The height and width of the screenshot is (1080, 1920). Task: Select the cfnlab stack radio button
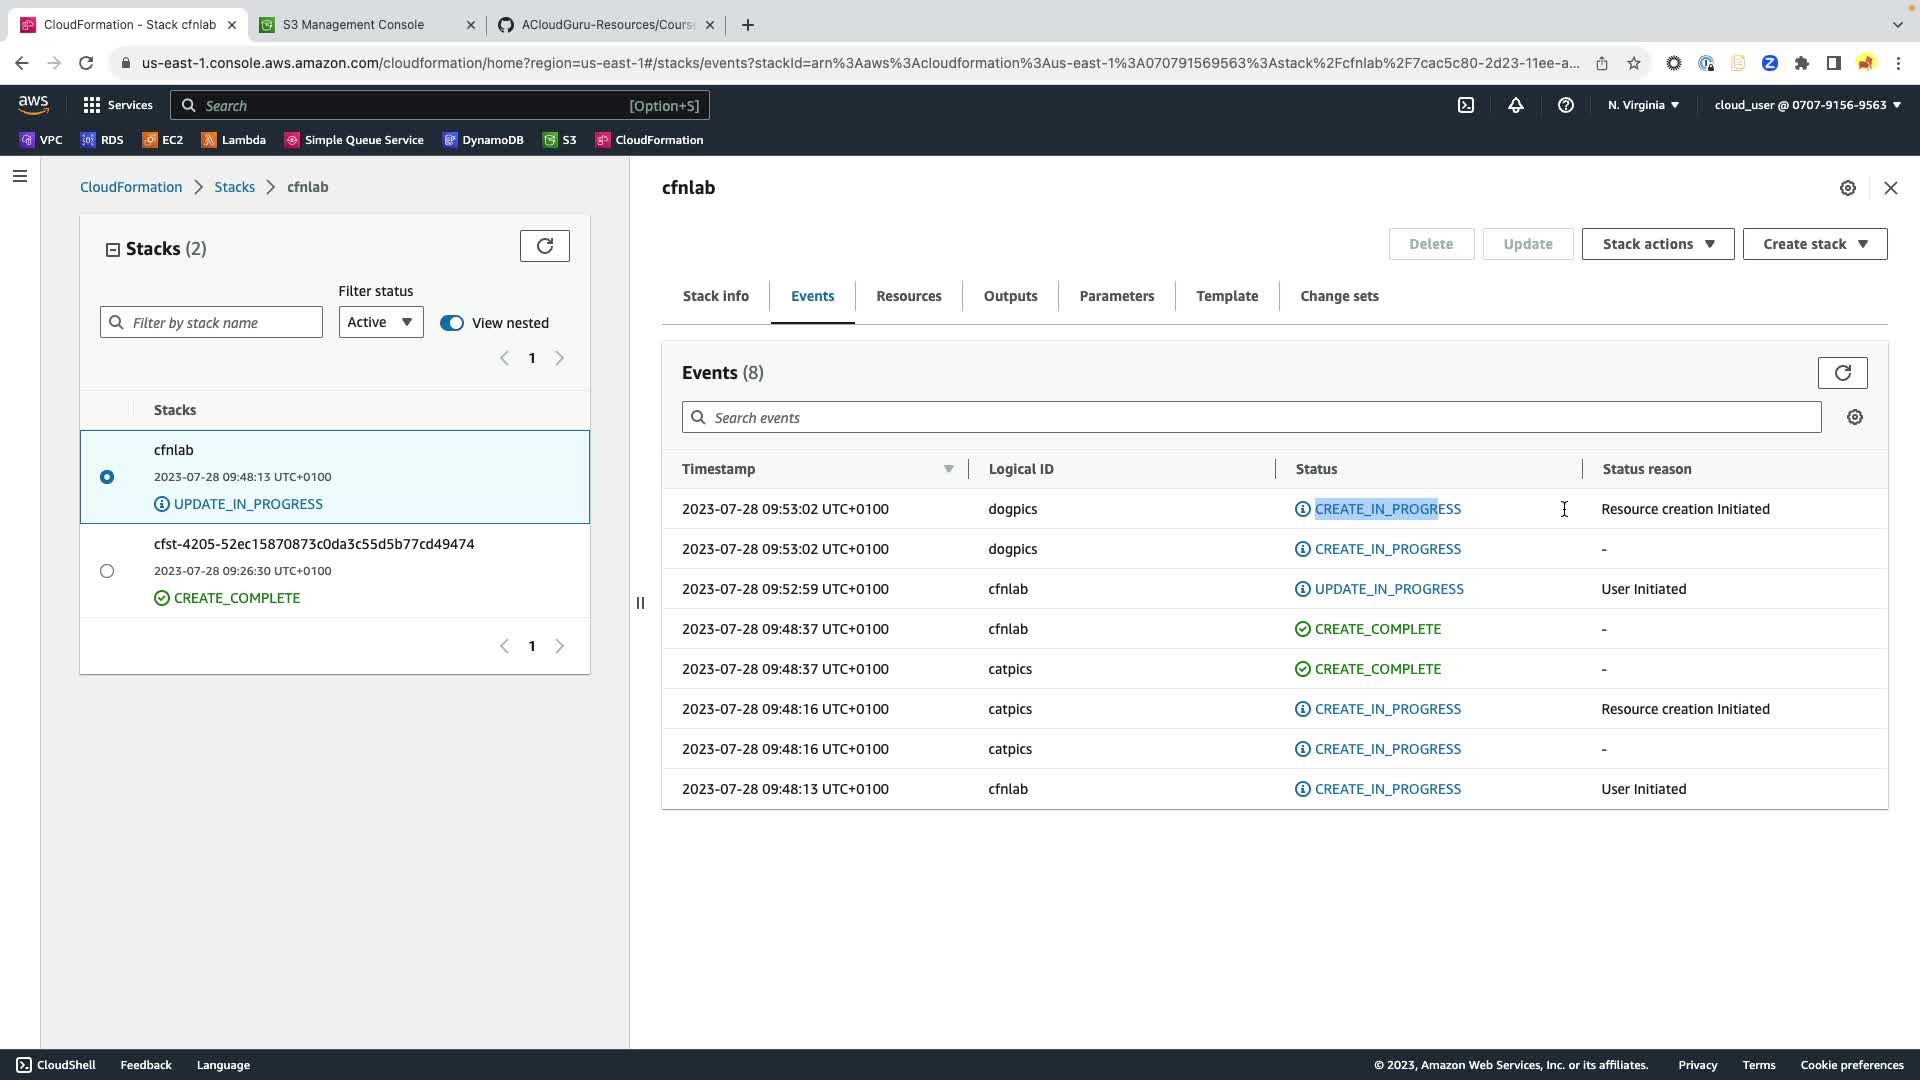coord(107,477)
